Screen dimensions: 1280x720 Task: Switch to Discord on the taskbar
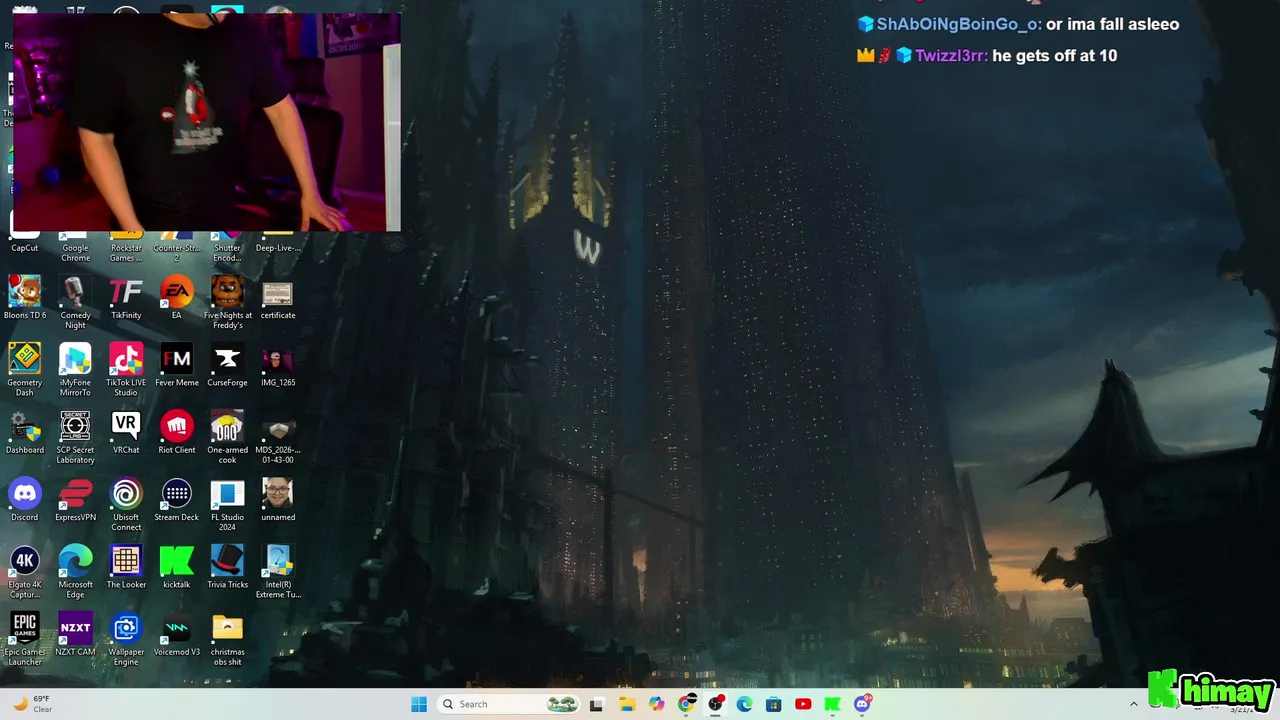tap(863, 704)
